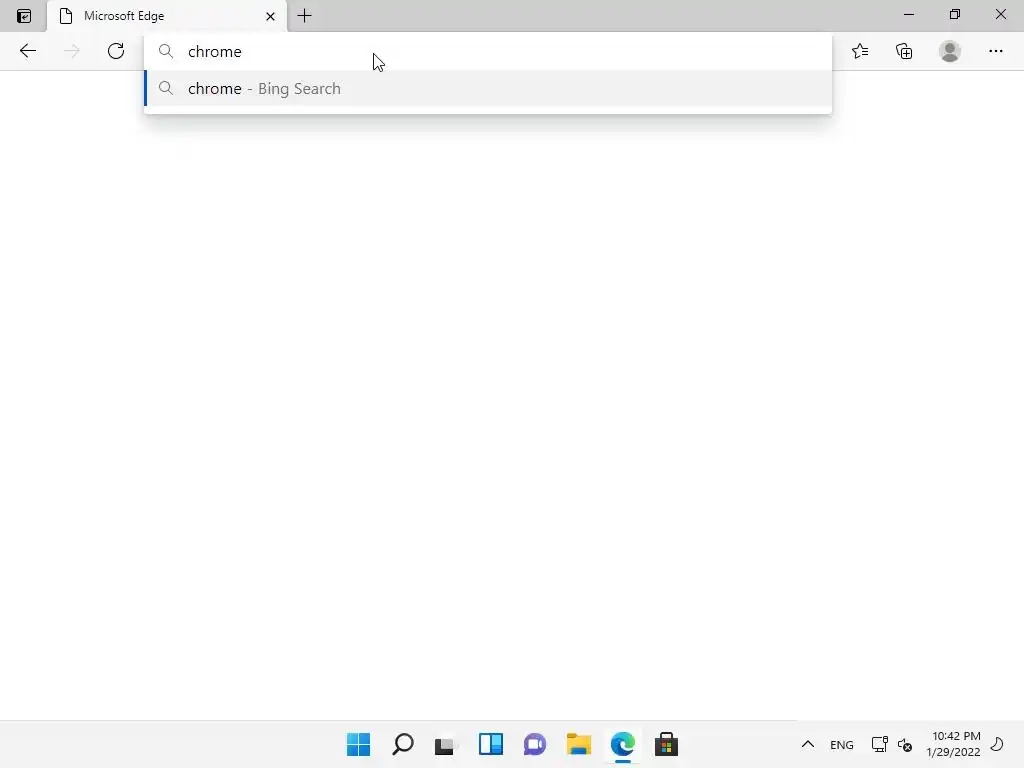The image size is (1024, 768).
Task: Click the address bar containing chrome
Action: 488,52
